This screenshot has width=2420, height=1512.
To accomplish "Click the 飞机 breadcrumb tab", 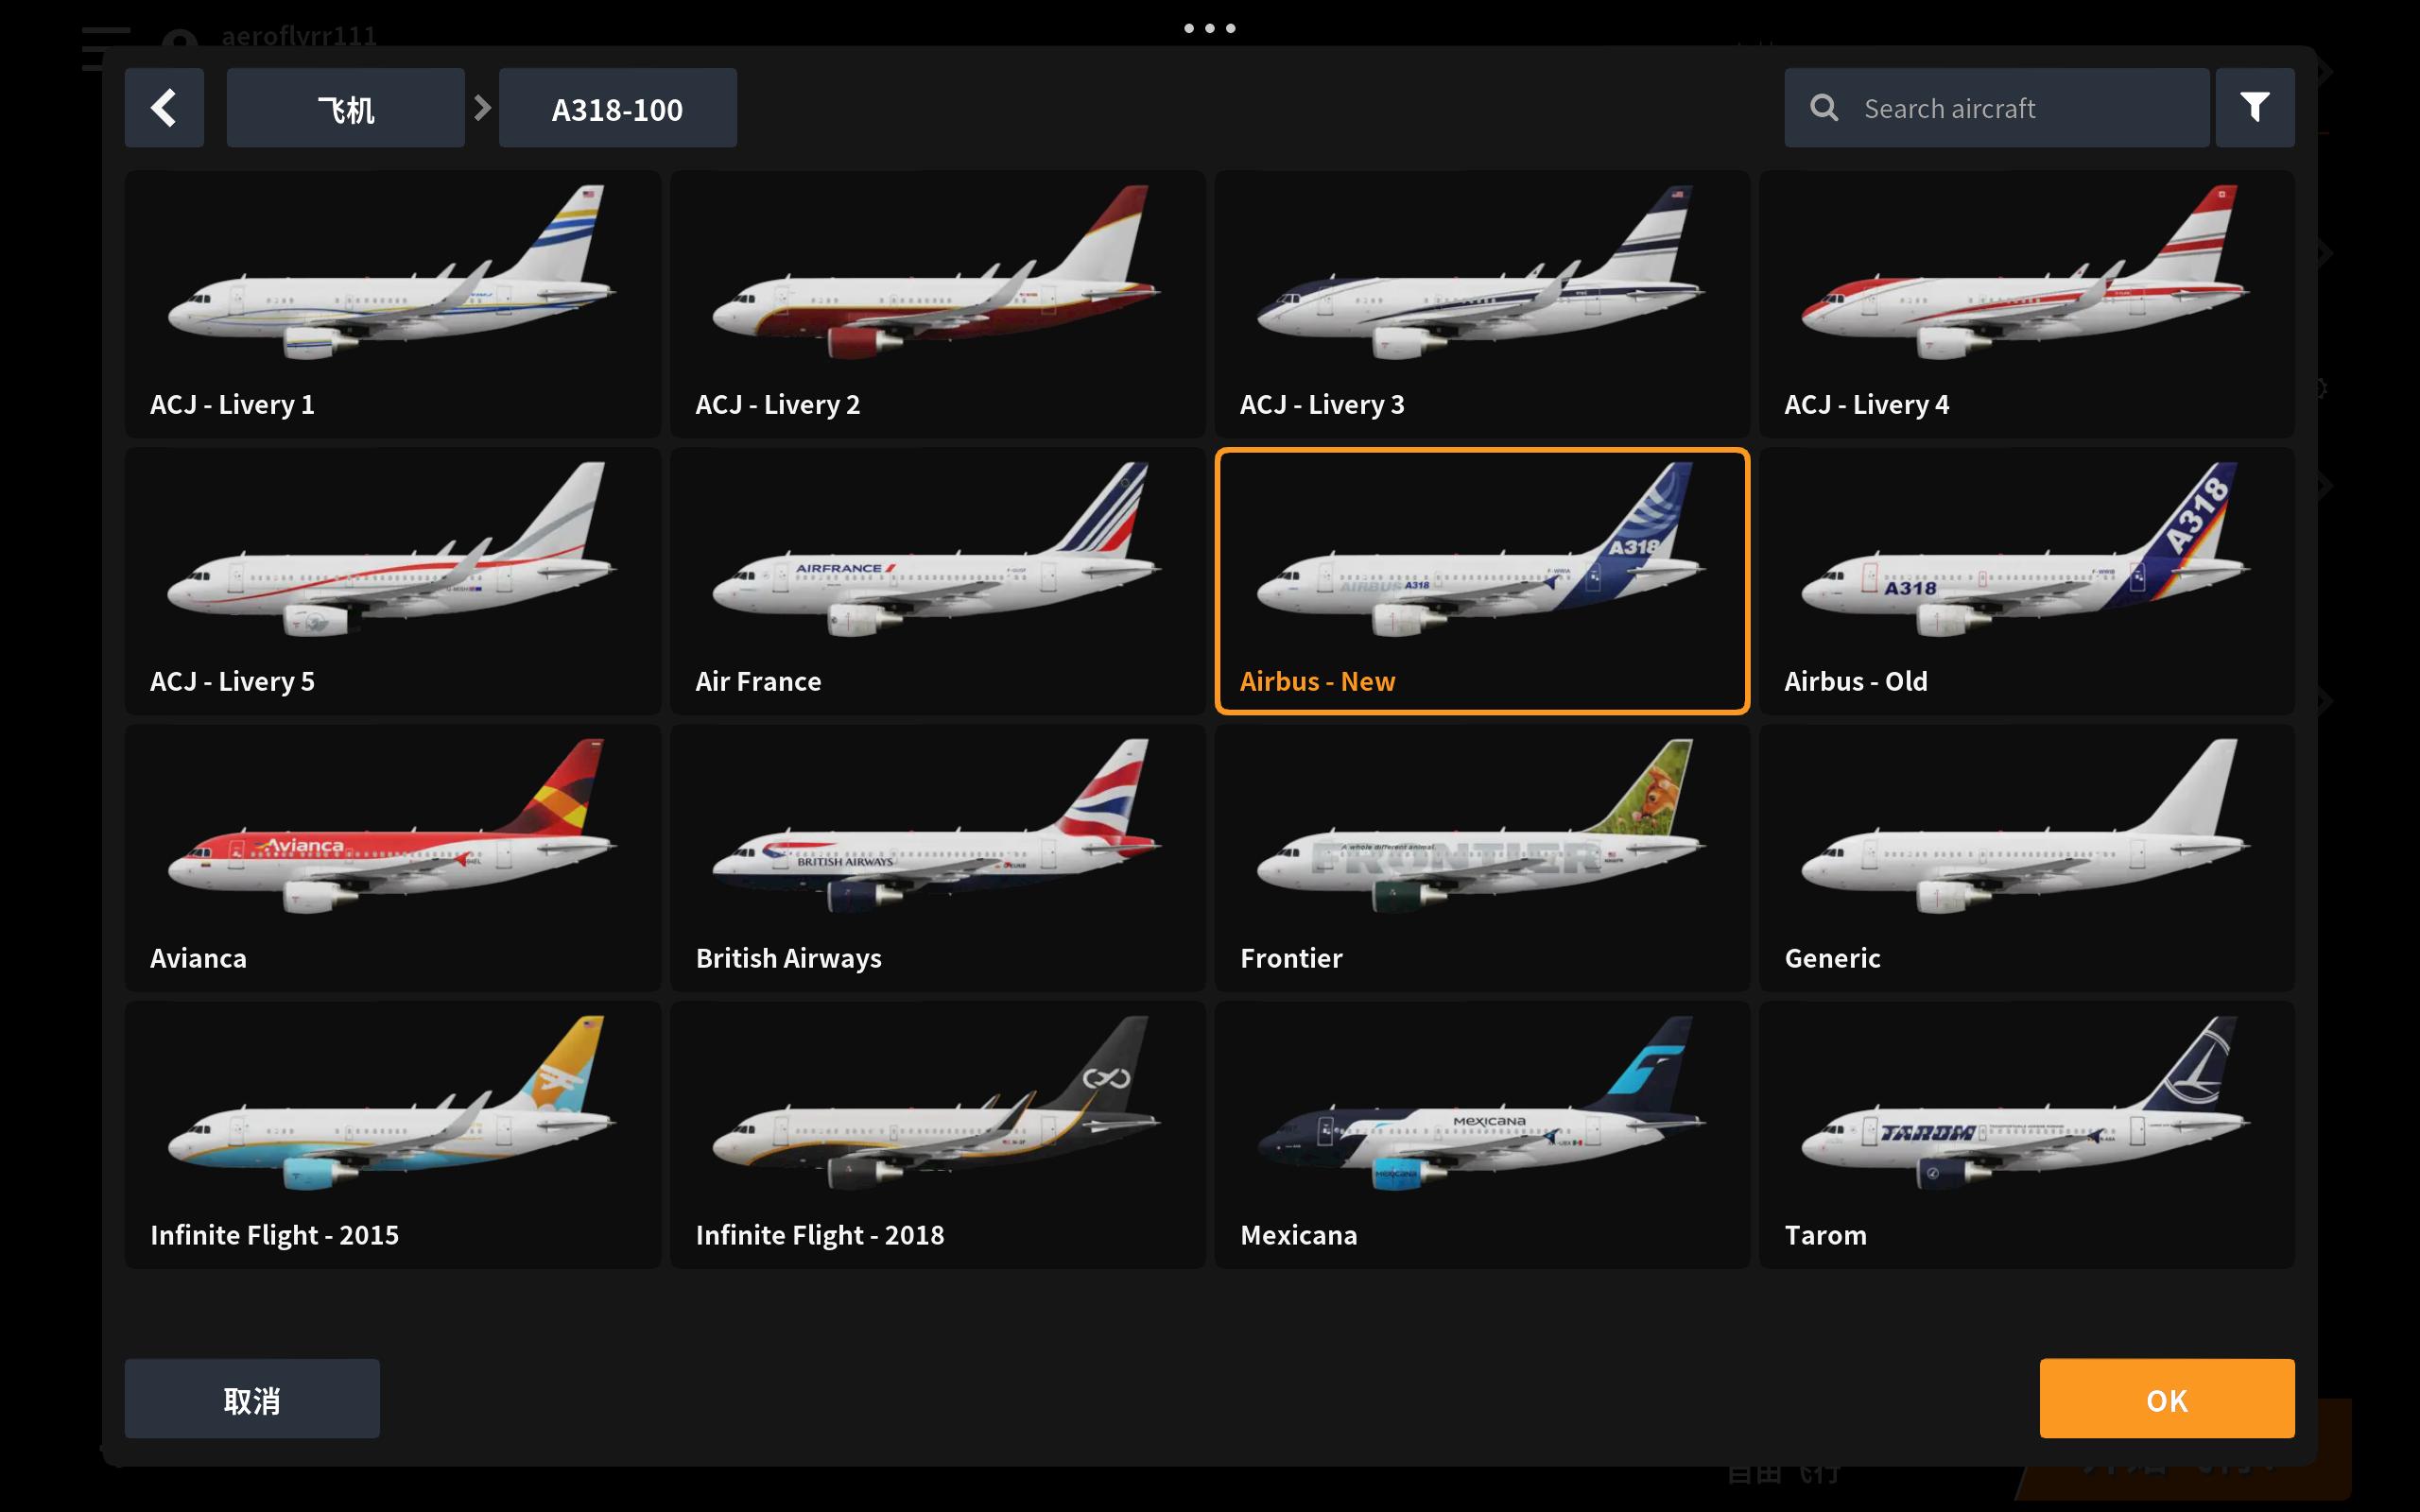I will pyautogui.click(x=345, y=108).
